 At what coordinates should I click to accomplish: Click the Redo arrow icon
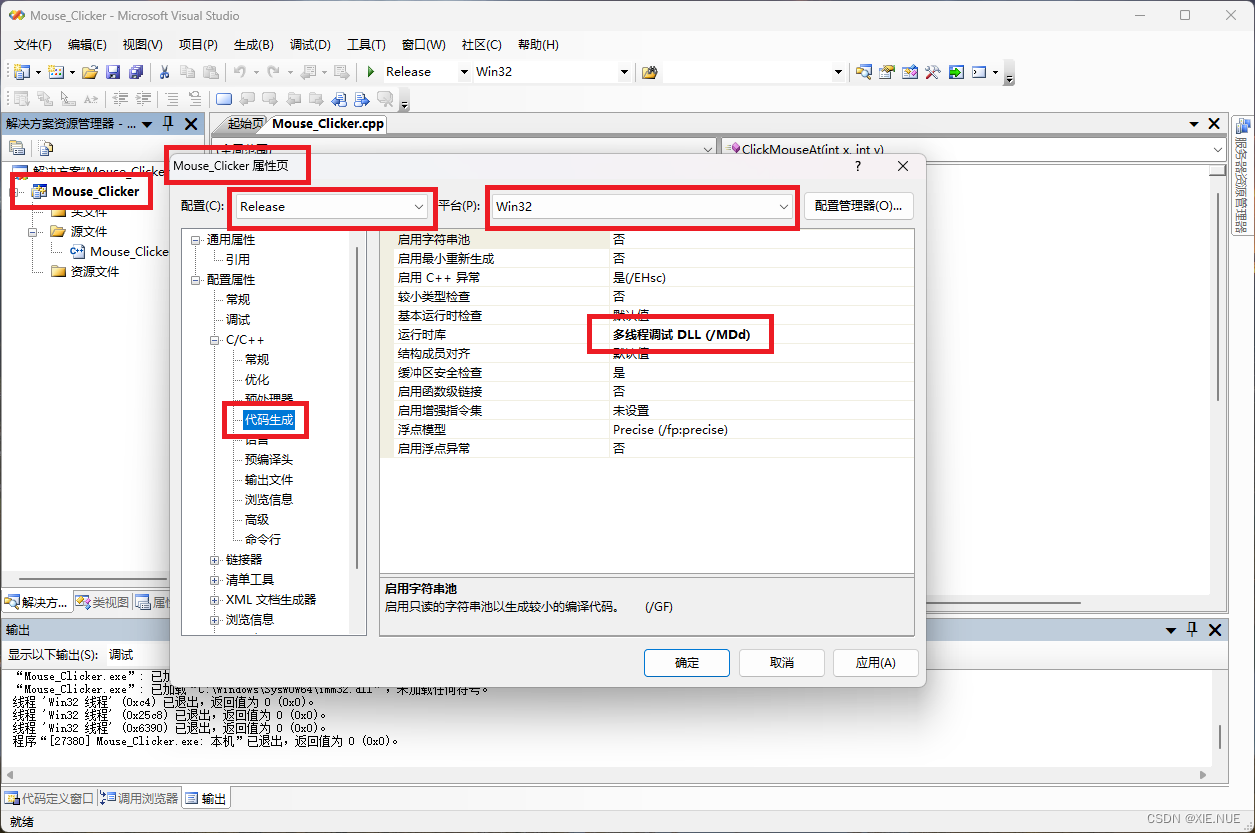(x=273, y=72)
